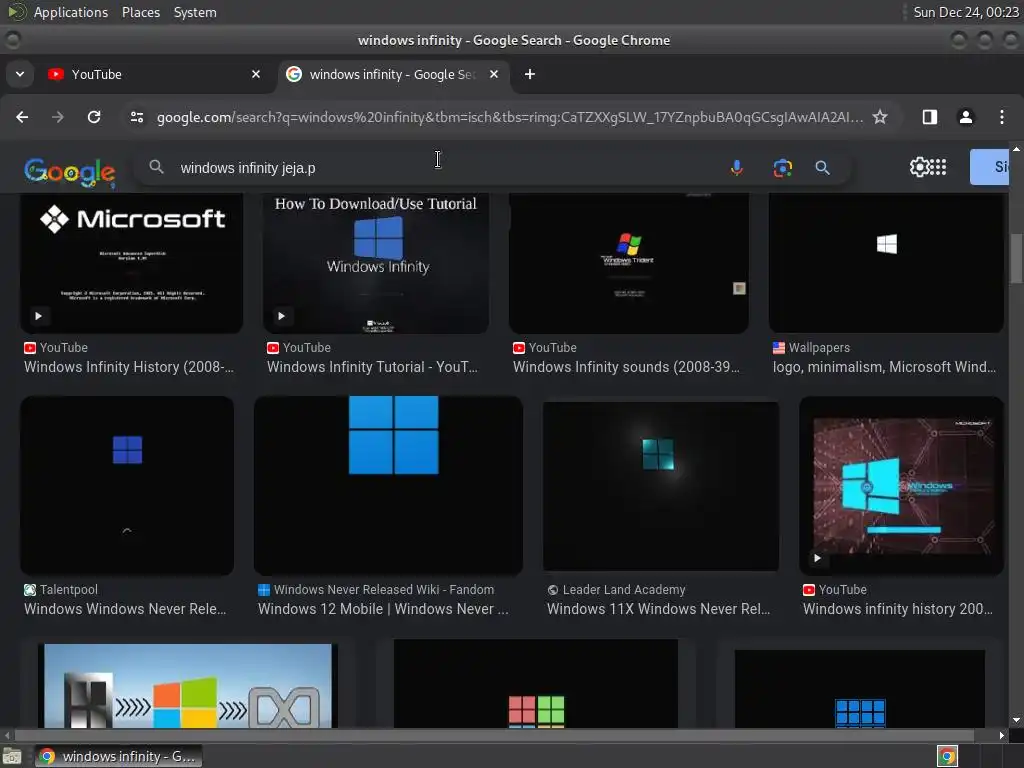This screenshot has width=1024, height=768.
Task: Click the forward navigation arrow
Action: 58,117
